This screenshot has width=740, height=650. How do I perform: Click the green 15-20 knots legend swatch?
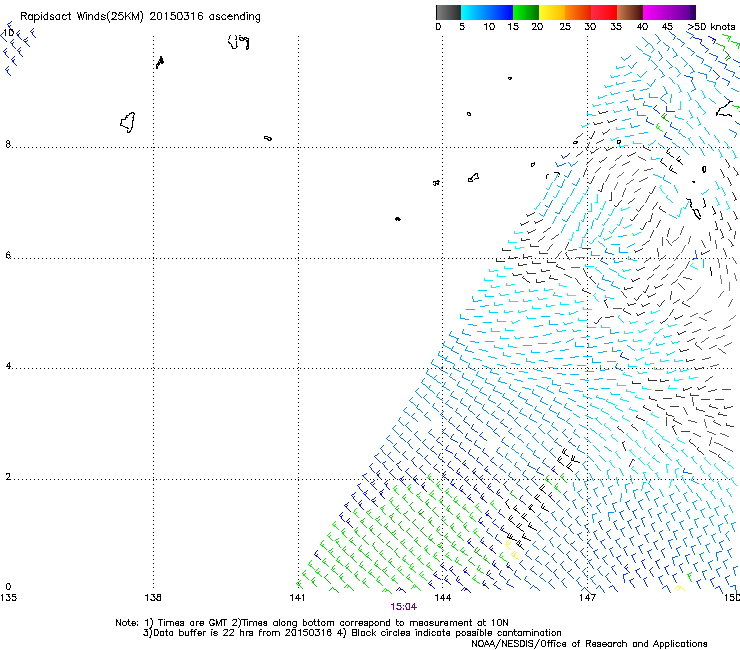[526, 12]
